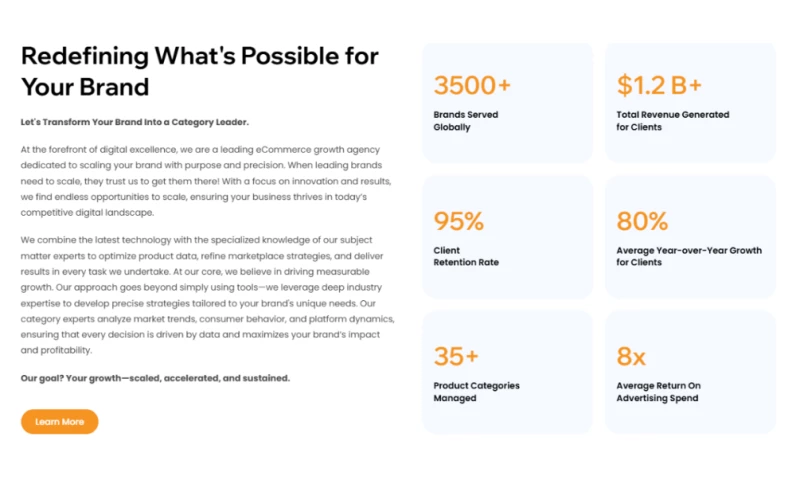Viewport: 800px width, 480px height.
Task: Select the 'Product Categories Managed' label
Action: point(476,392)
